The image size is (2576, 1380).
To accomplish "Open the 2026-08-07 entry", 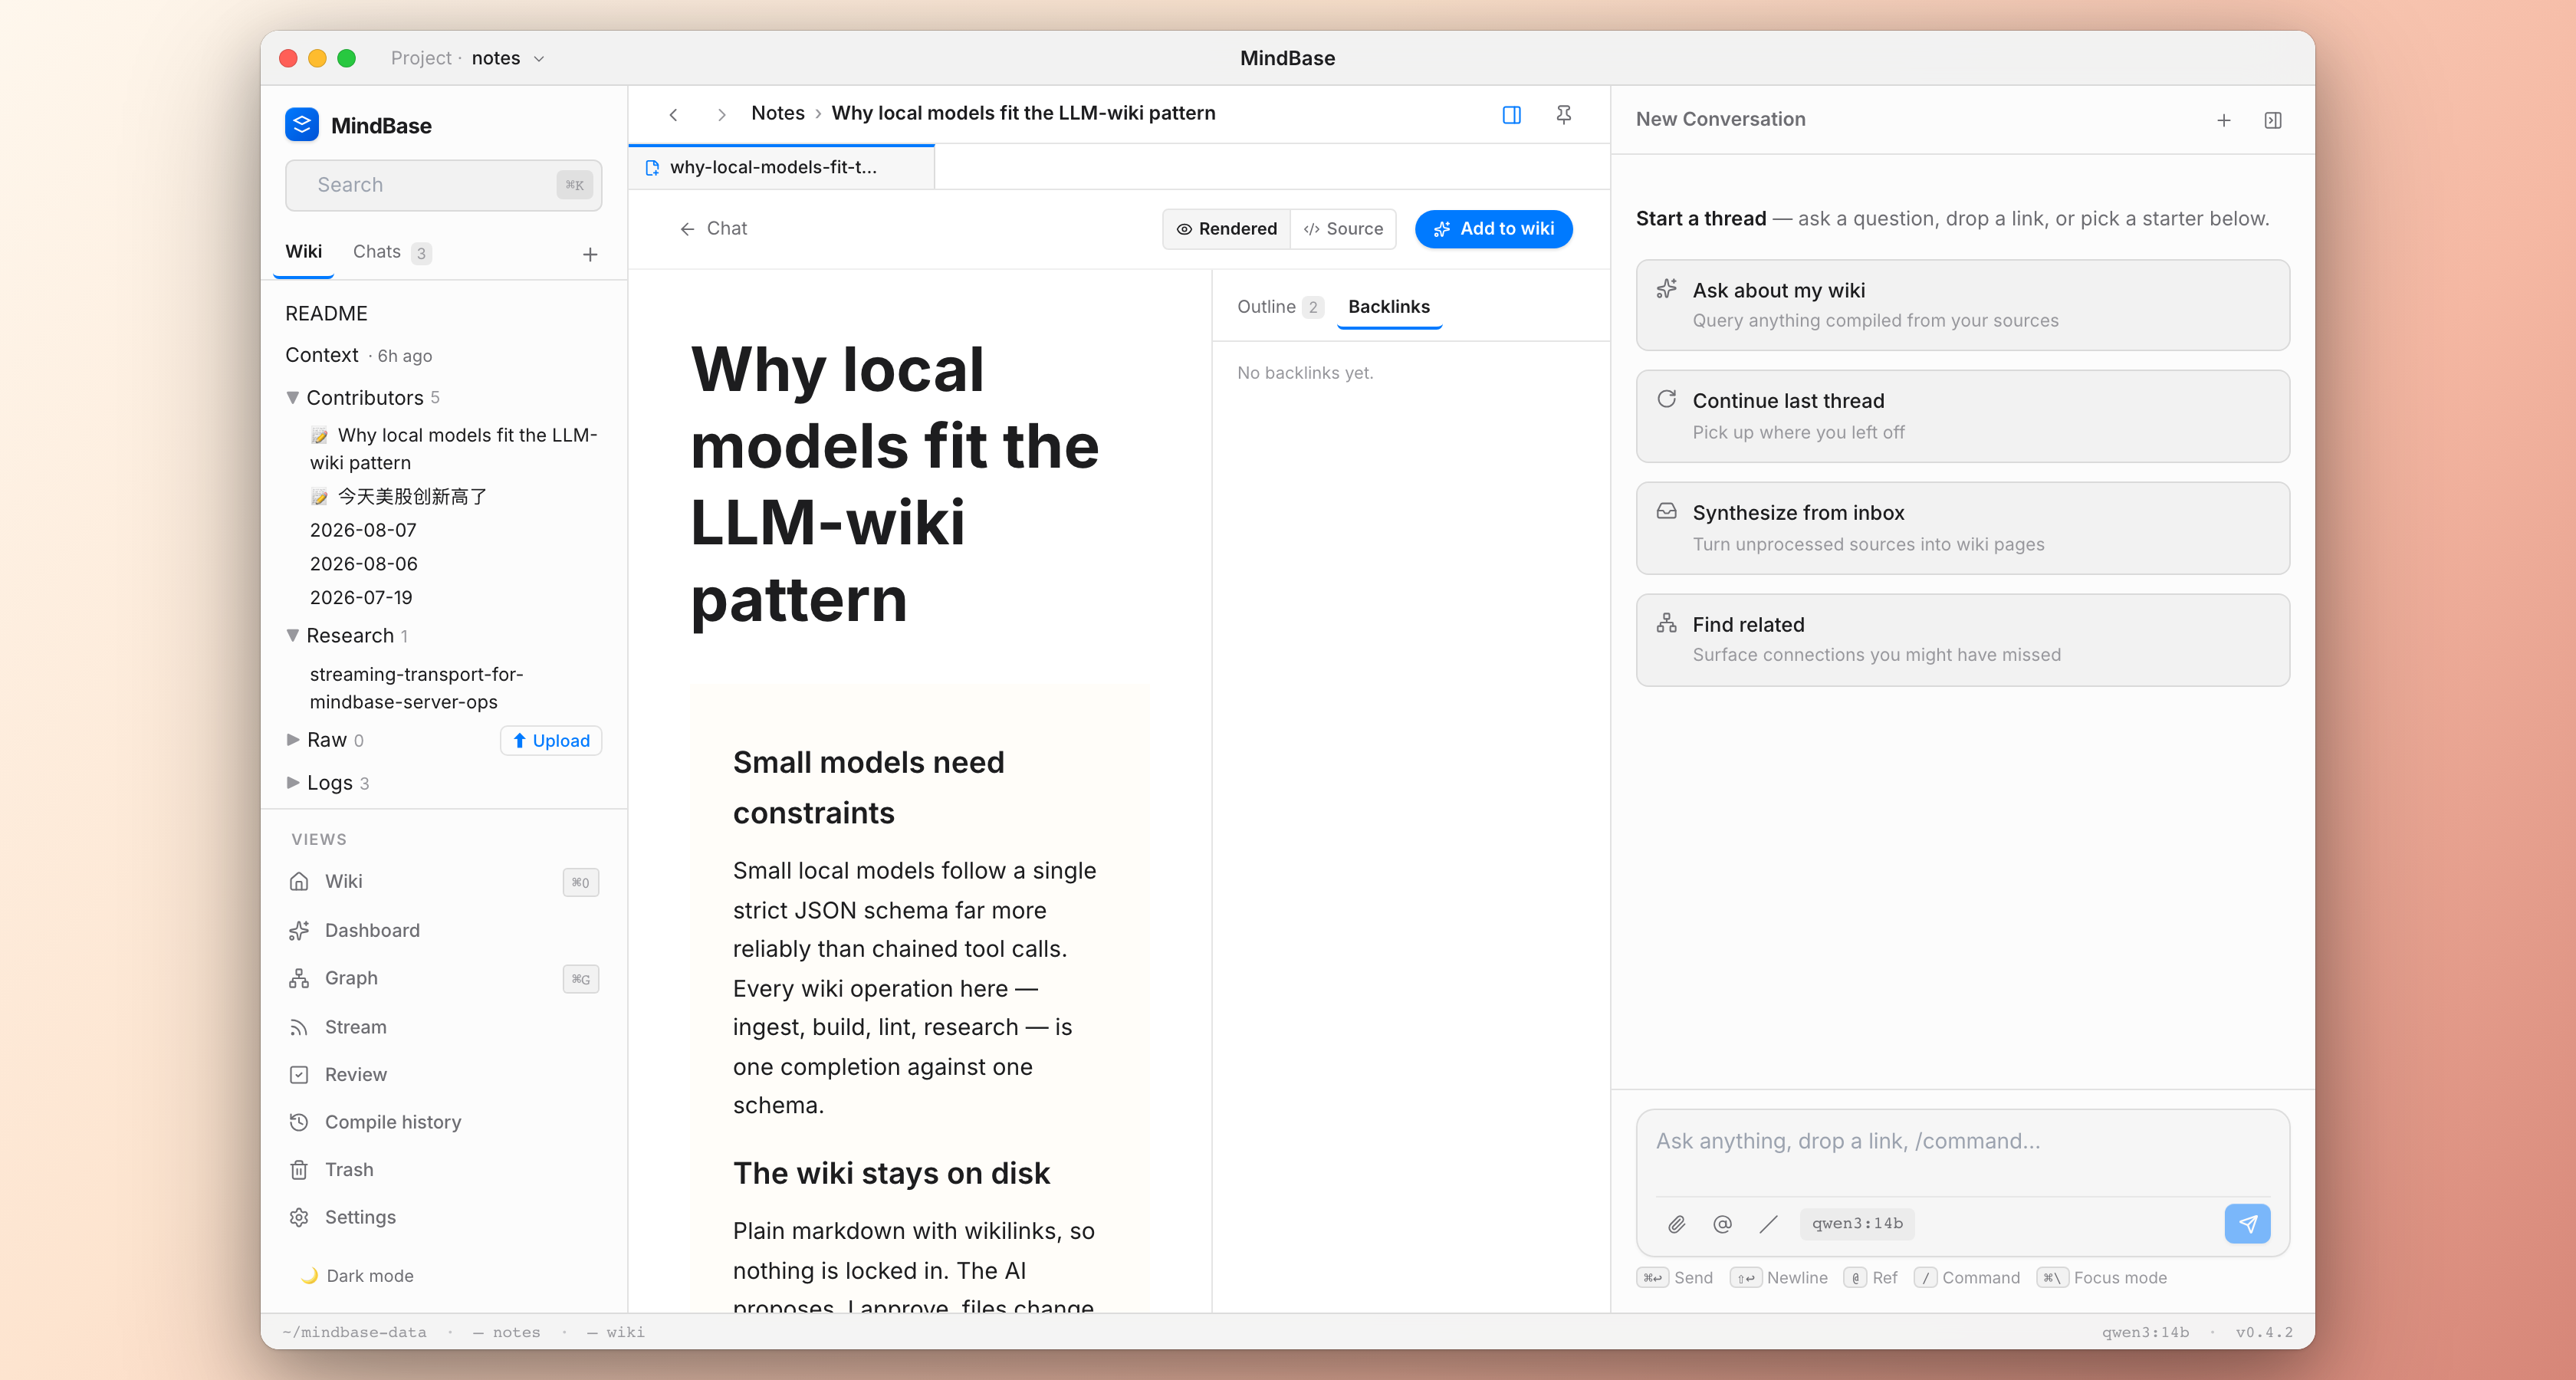I will pos(363,531).
